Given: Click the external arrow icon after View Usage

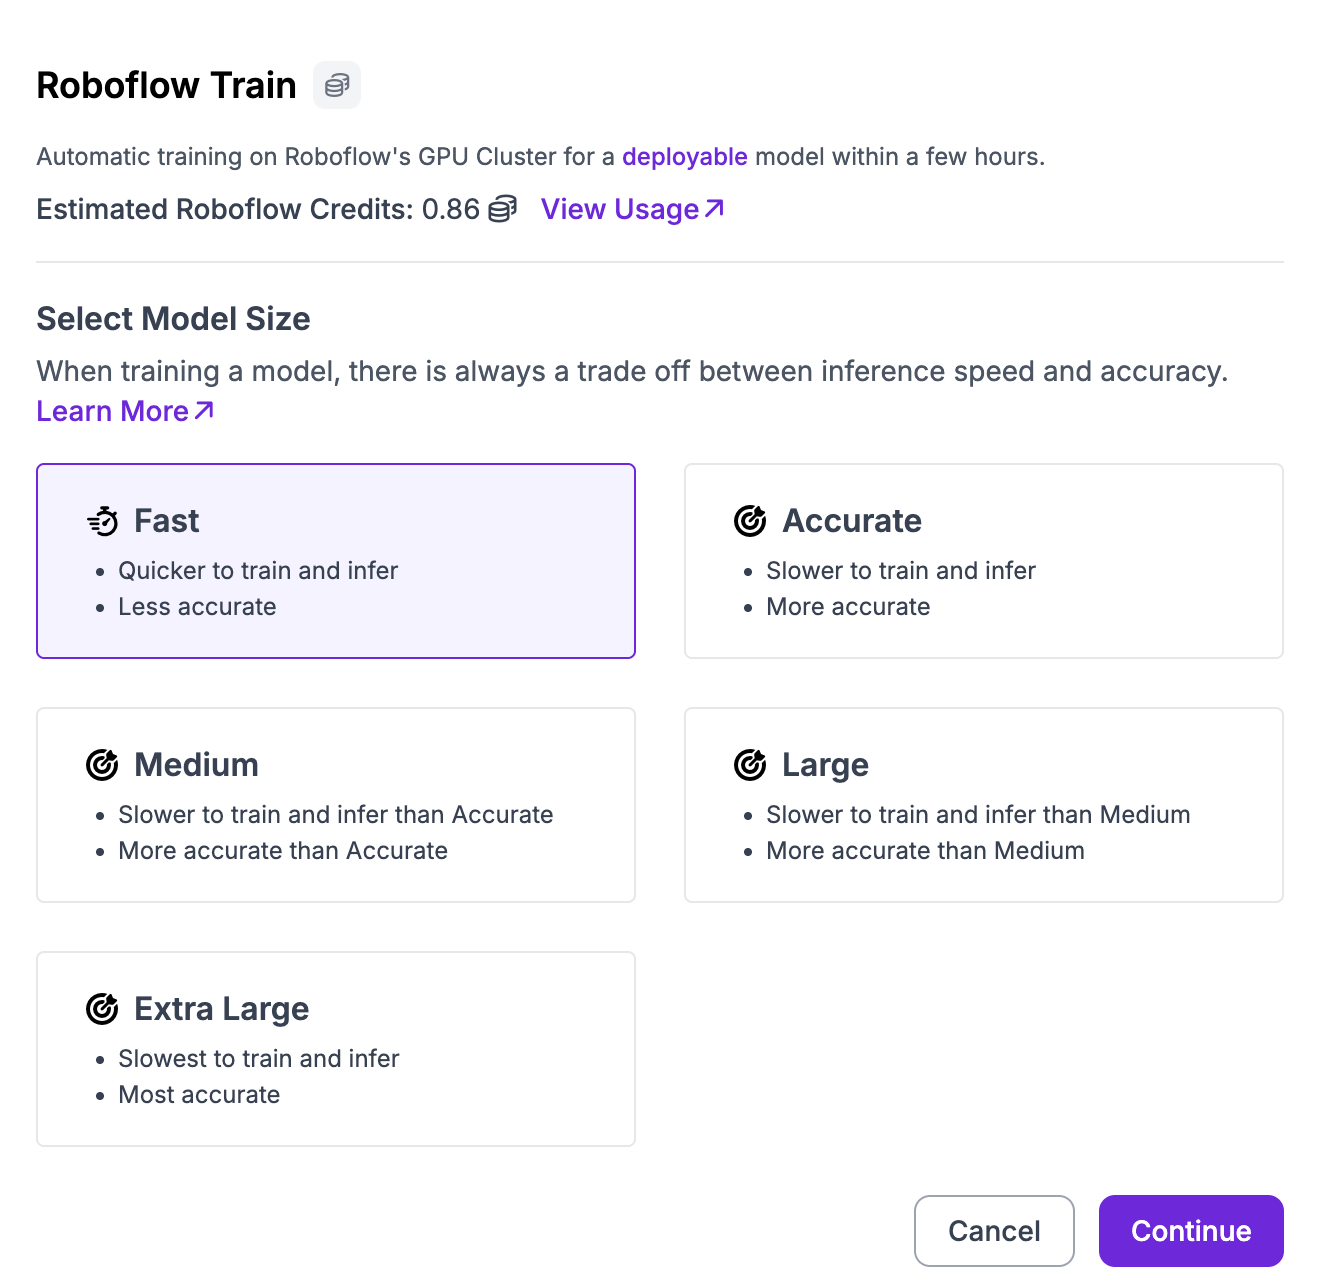Looking at the screenshot, I should click(x=714, y=208).
